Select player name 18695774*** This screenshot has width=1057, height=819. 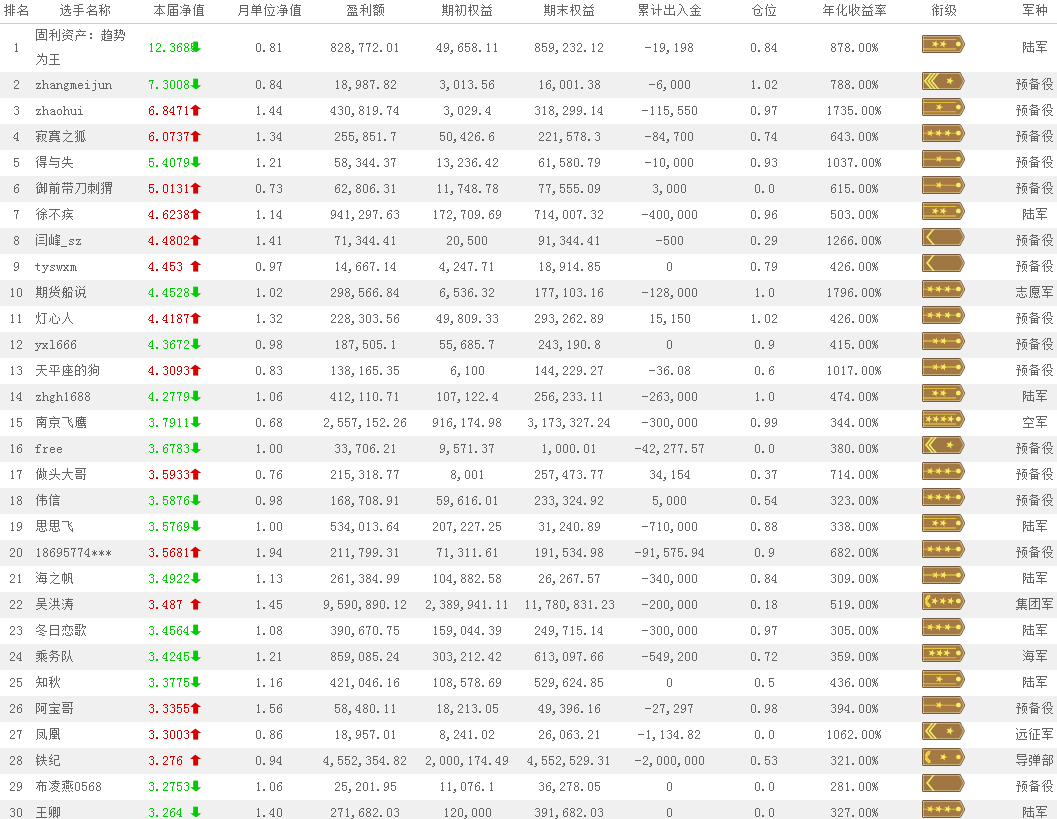(73, 553)
